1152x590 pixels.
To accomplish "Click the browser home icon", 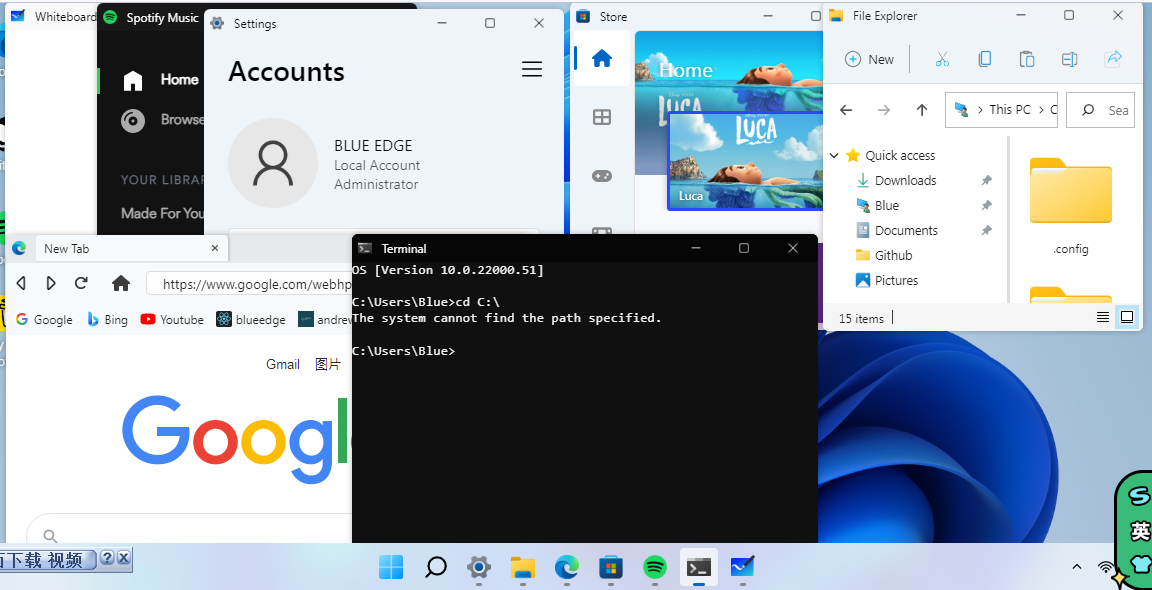I will click(x=121, y=283).
